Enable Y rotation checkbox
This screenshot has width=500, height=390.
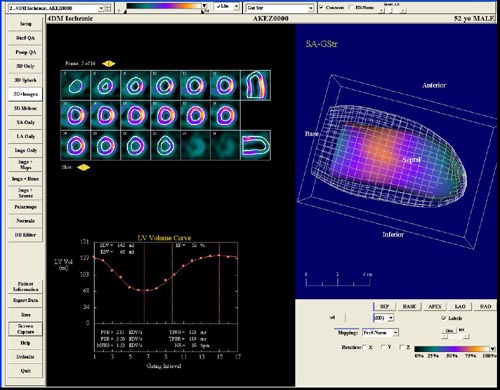pyautogui.click(x=383, y=347)
